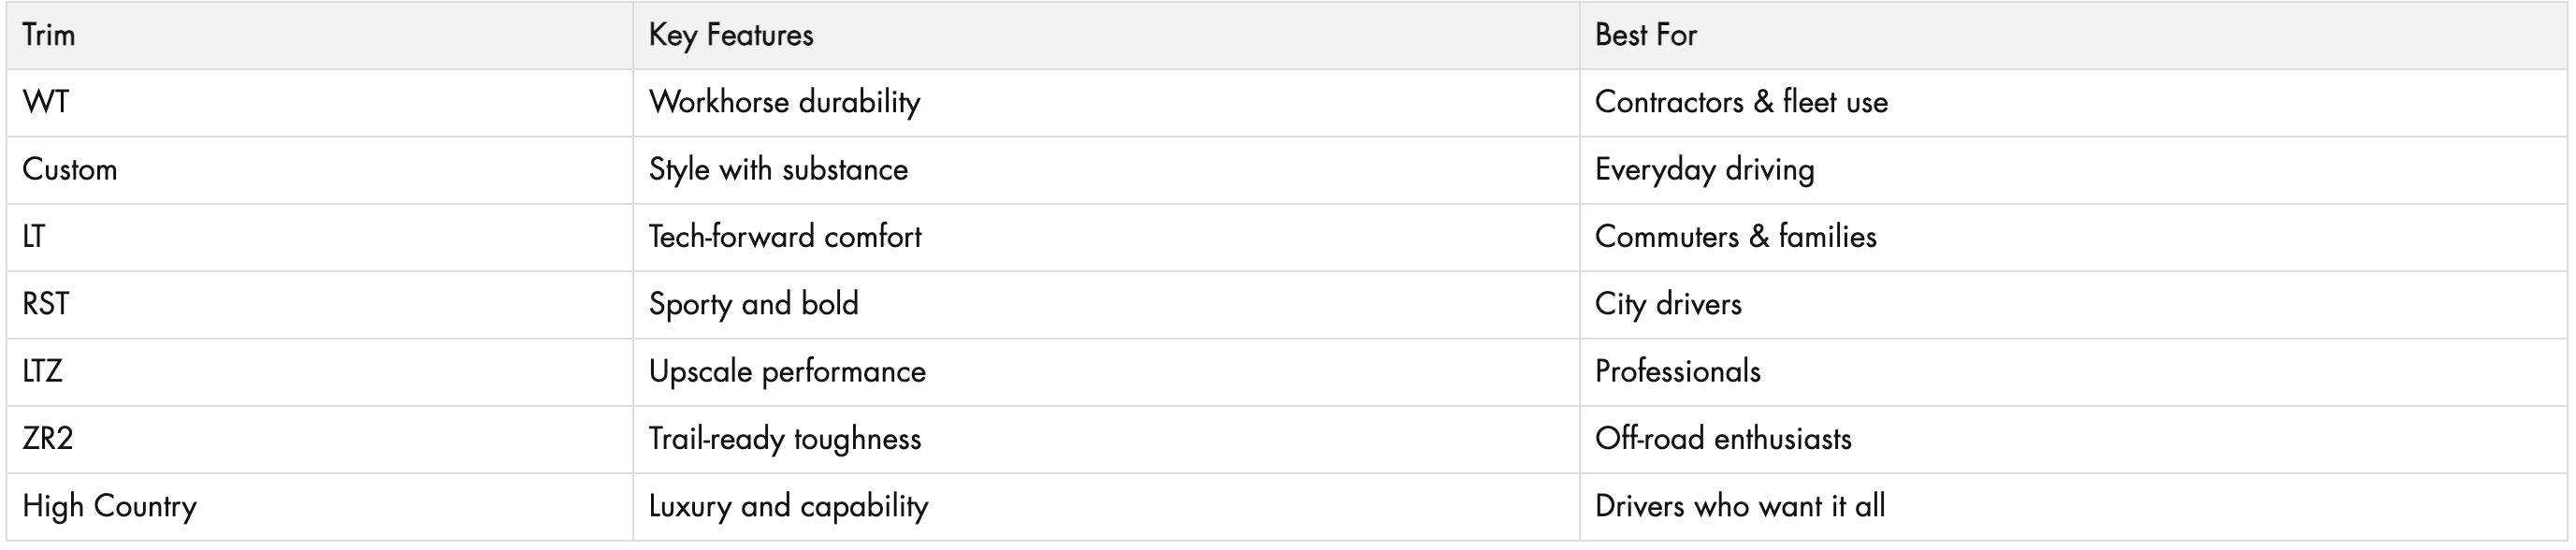Click the Luxury and capability cell
2576x550 pixels.
click(x=788, y=506)
